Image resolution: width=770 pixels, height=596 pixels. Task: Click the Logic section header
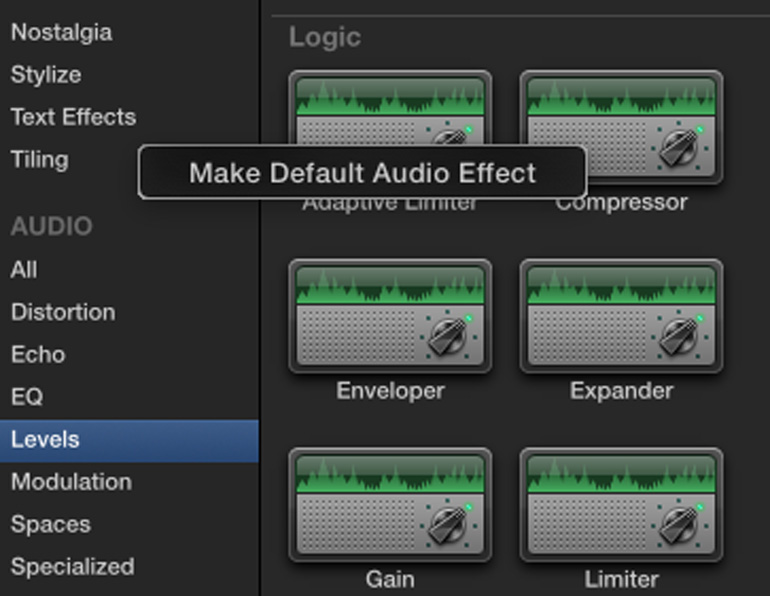(325, 38)
